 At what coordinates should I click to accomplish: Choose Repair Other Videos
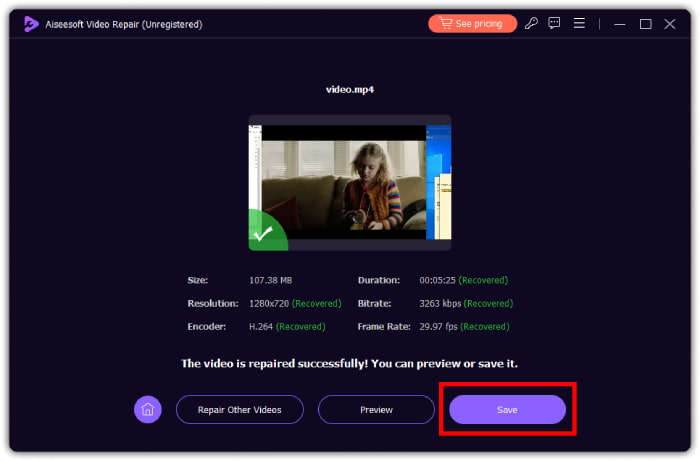pyautogui.click(x=240, y=409)
